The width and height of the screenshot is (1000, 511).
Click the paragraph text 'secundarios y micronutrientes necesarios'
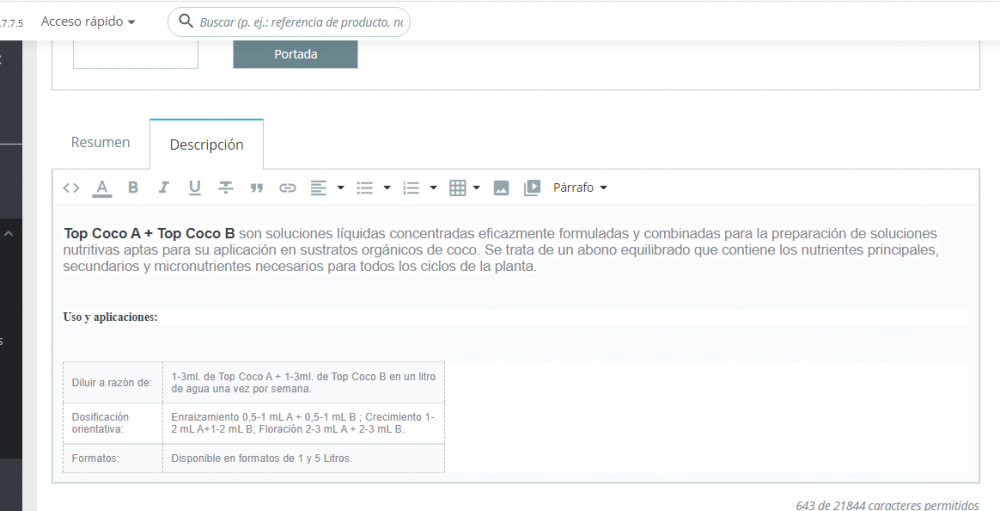tap(193, 267)
